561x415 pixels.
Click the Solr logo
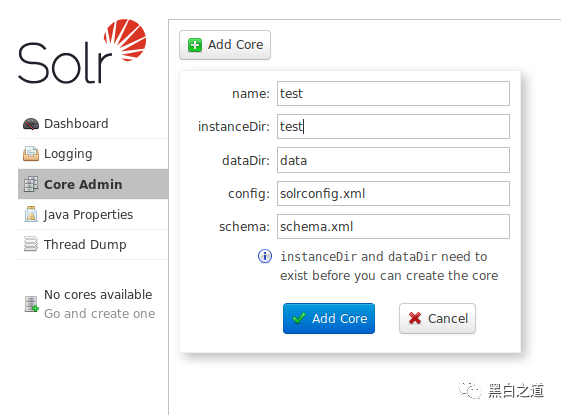coord(82,51)
